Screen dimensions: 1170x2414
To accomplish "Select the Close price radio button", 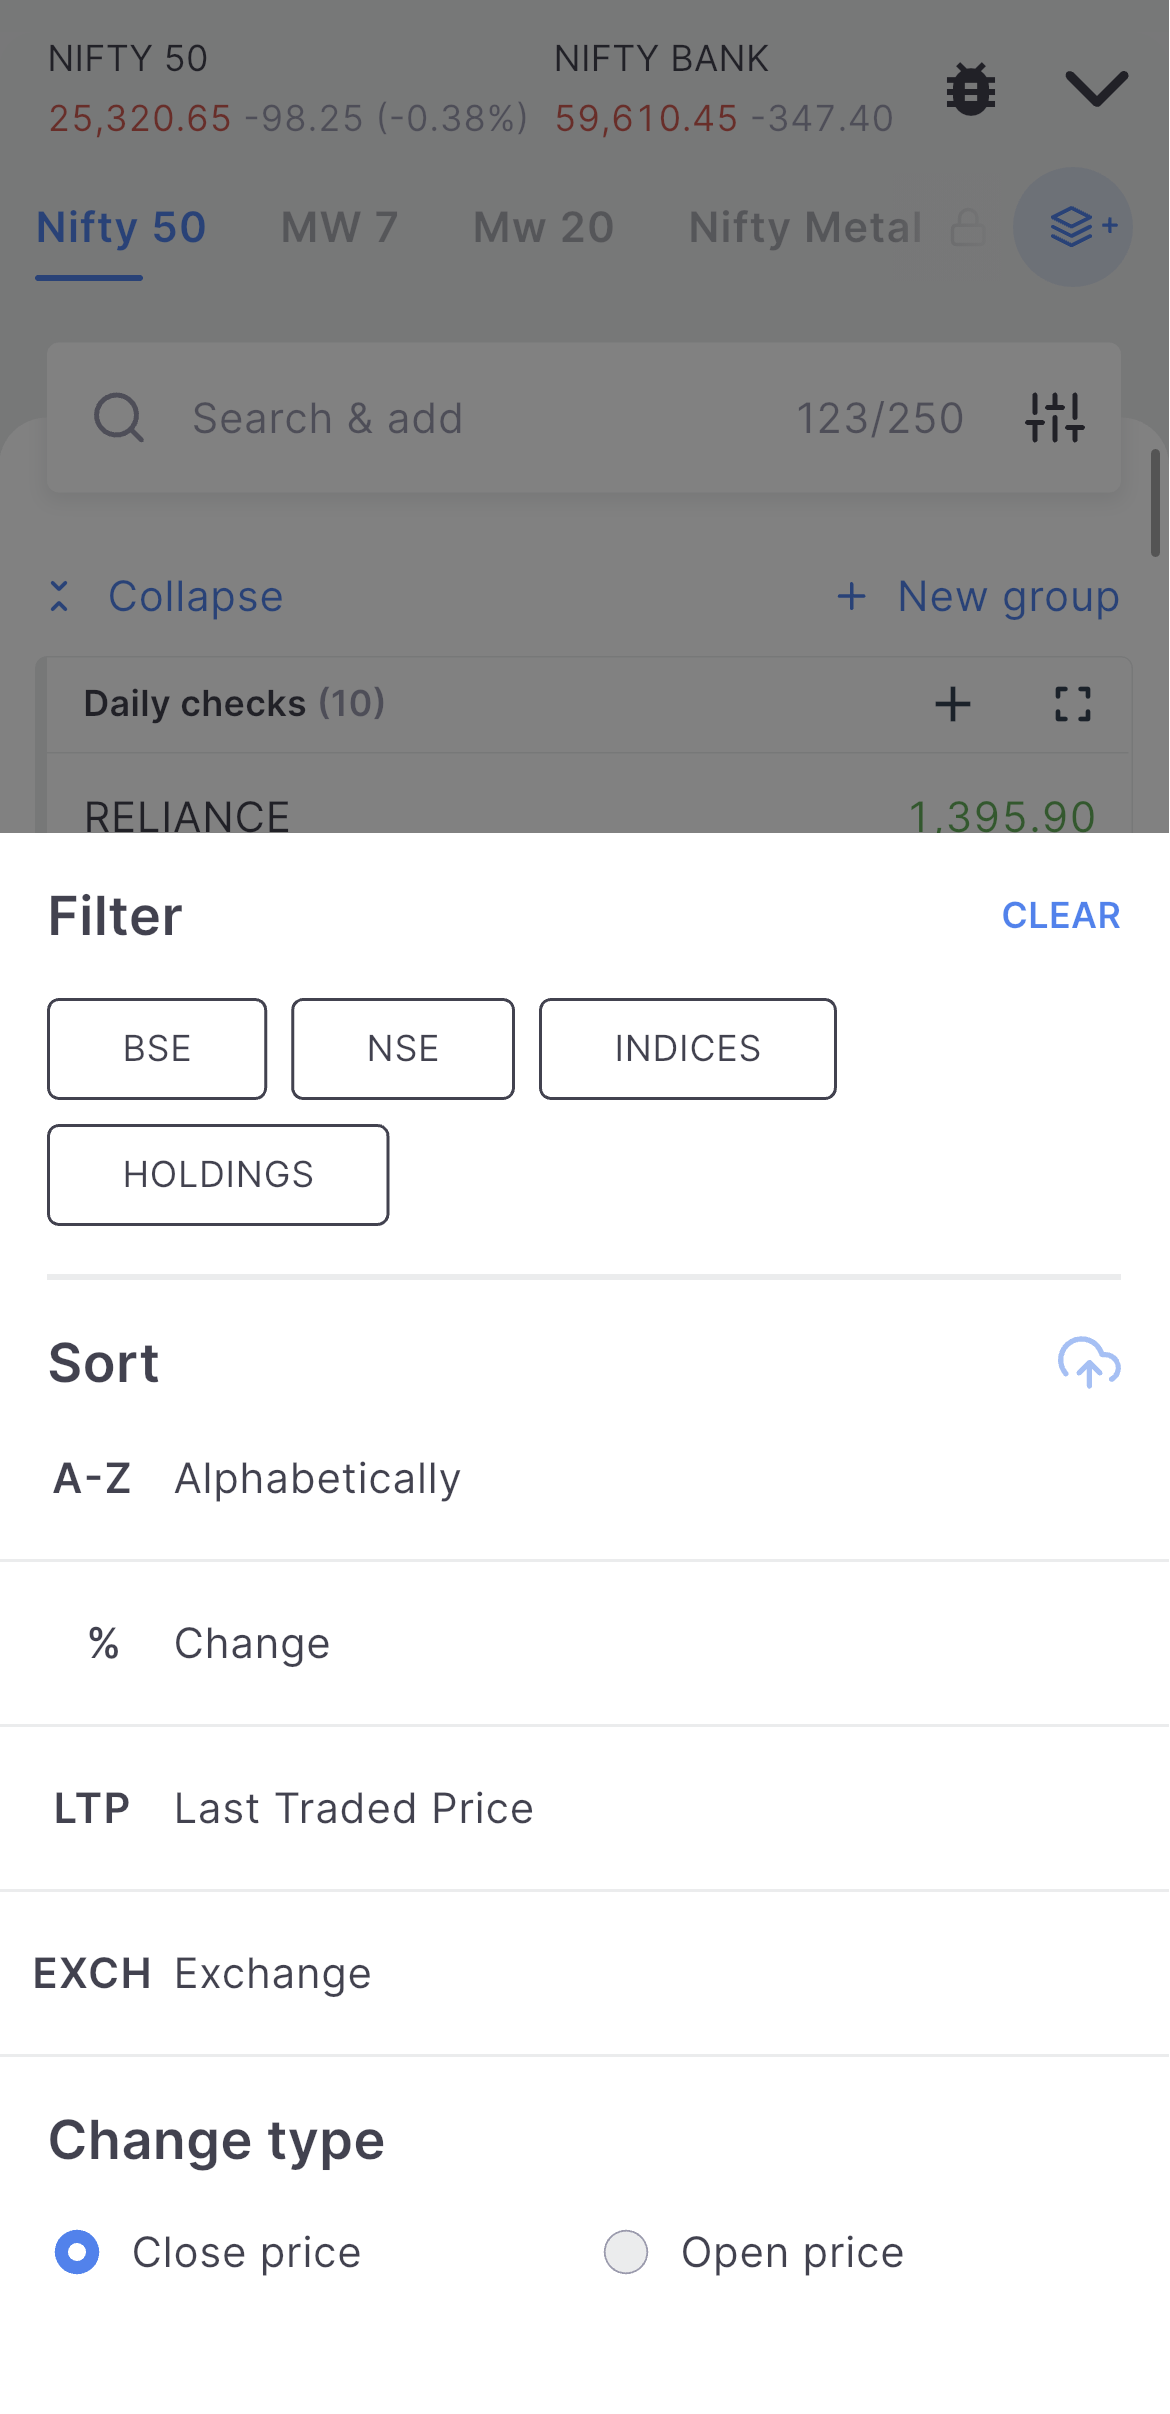I will (x=77, y=2252).
